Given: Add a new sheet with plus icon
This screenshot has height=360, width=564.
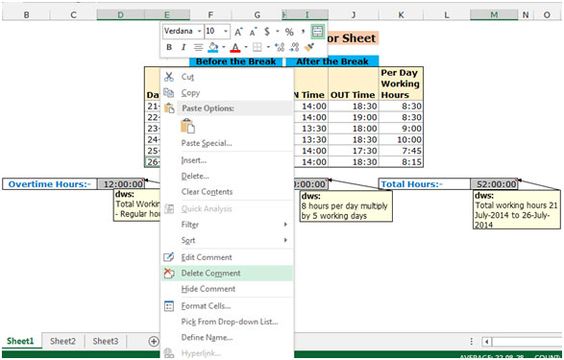Looking at the screenshot, I should pyautogui.click(x=154, y=341).
